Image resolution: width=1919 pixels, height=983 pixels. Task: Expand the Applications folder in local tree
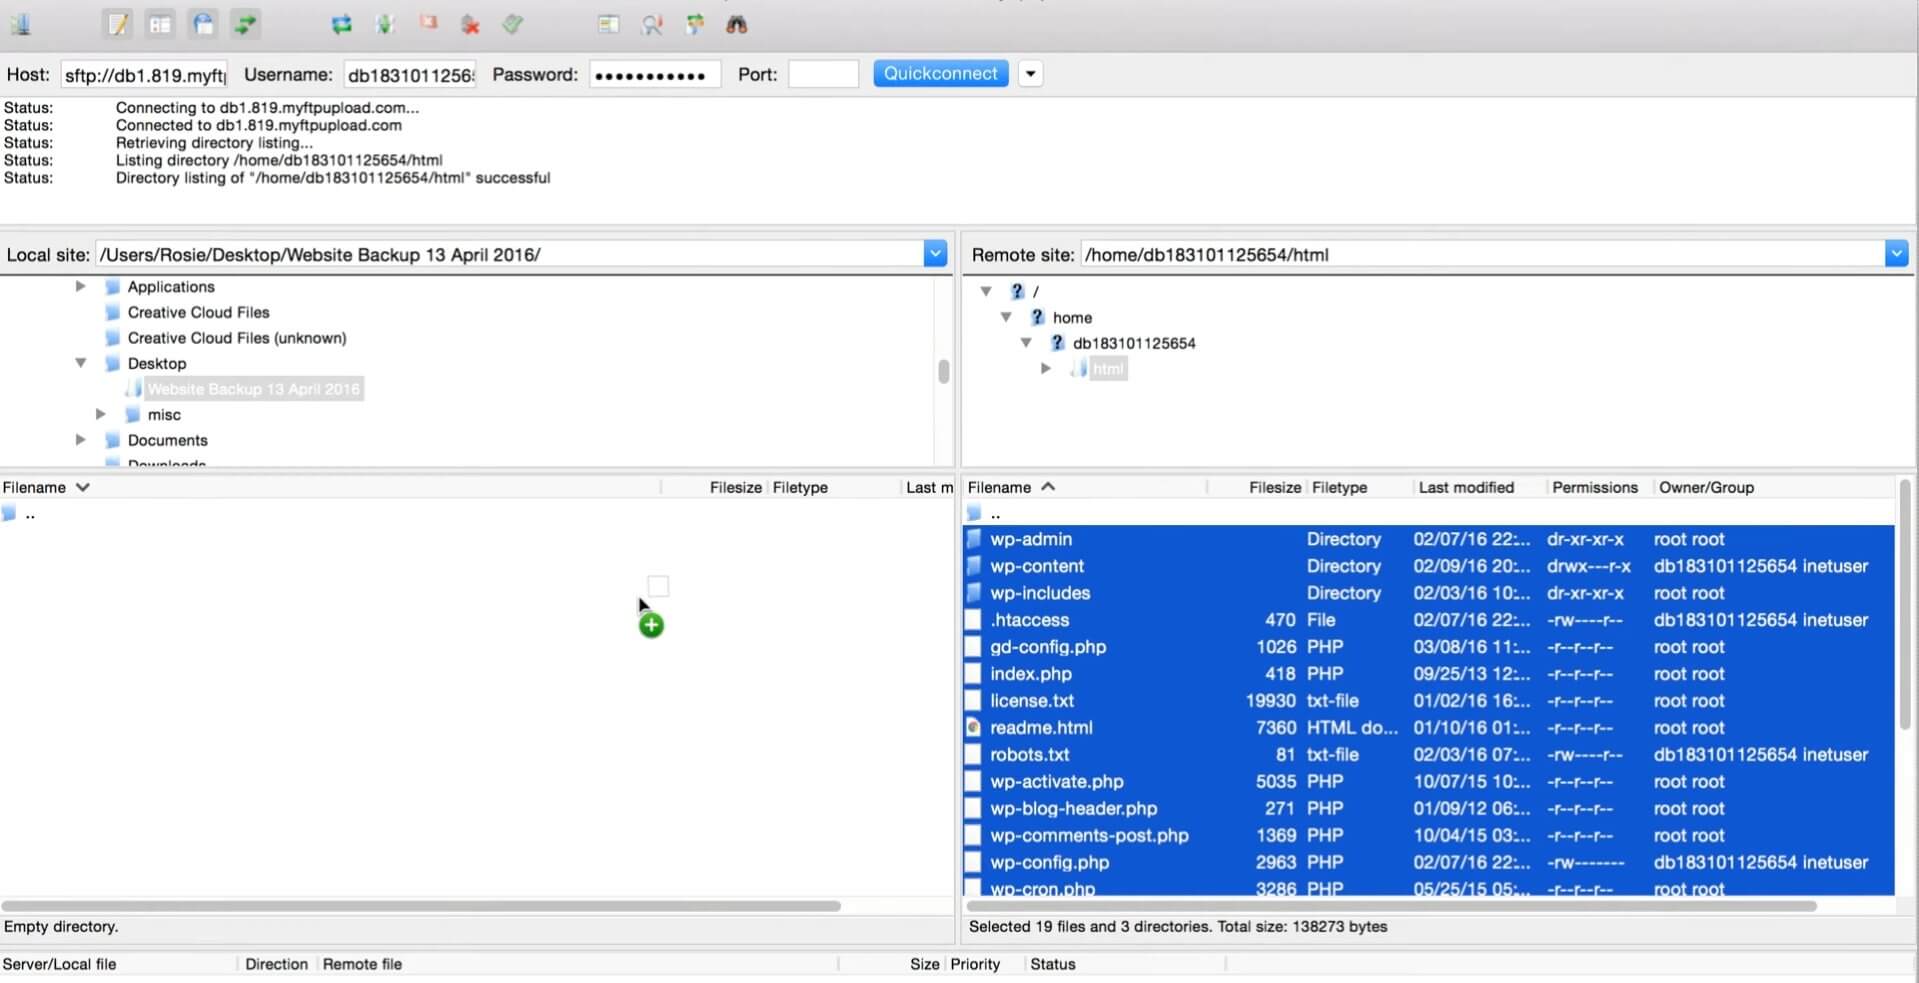click(x=81, y=287)
